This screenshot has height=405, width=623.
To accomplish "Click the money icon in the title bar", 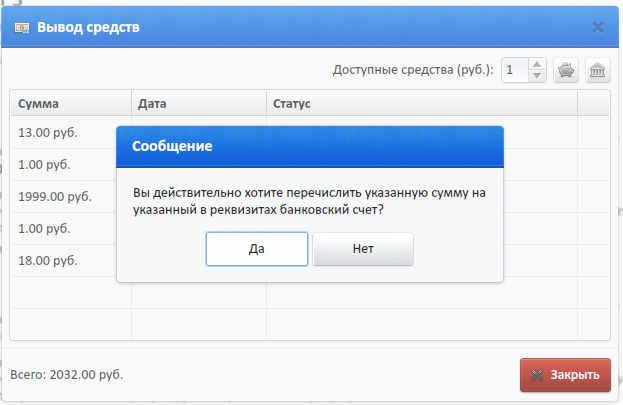I will [22, 28].
